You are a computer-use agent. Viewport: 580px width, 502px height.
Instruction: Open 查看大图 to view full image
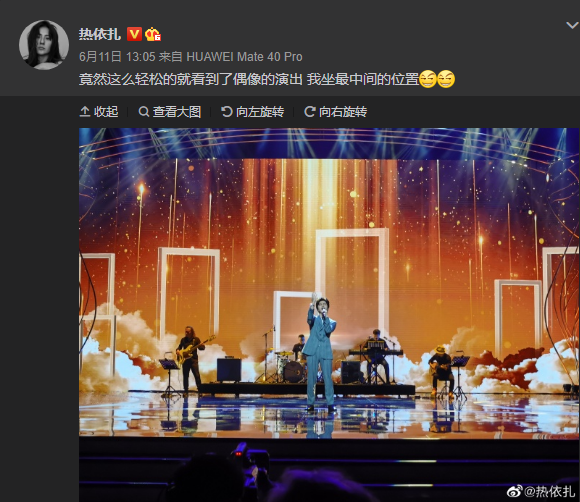click(x=177, y=111)
